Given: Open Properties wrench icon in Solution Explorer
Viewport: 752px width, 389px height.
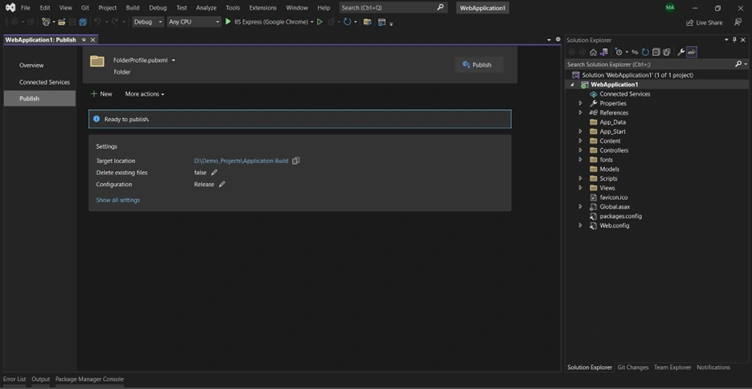Looking at the screenshot, I should (681, 52).
